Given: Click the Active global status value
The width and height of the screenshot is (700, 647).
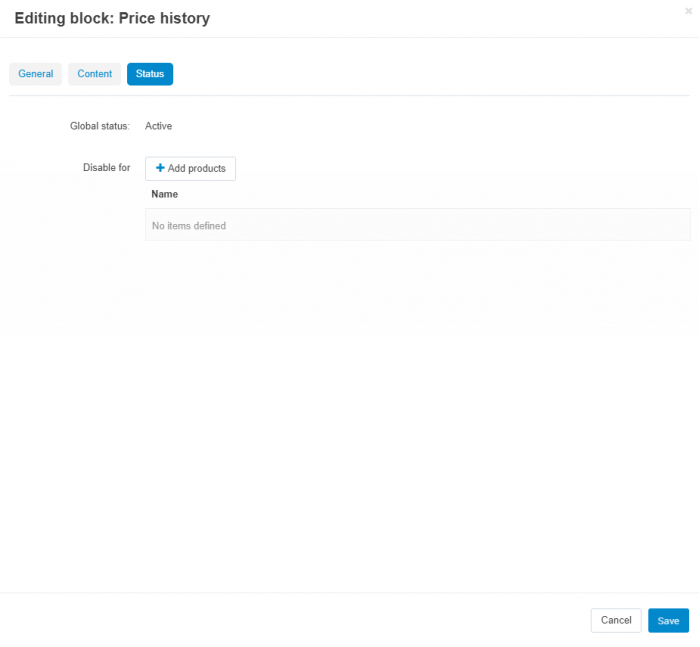Looking at the screenshot, I should 158,126.
